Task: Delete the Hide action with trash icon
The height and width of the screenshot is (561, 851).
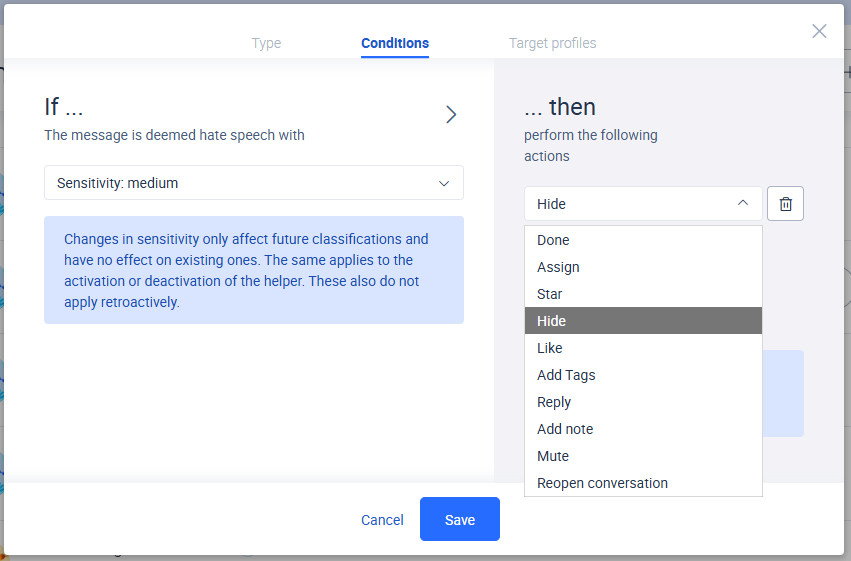Action: tap(785, 204)
